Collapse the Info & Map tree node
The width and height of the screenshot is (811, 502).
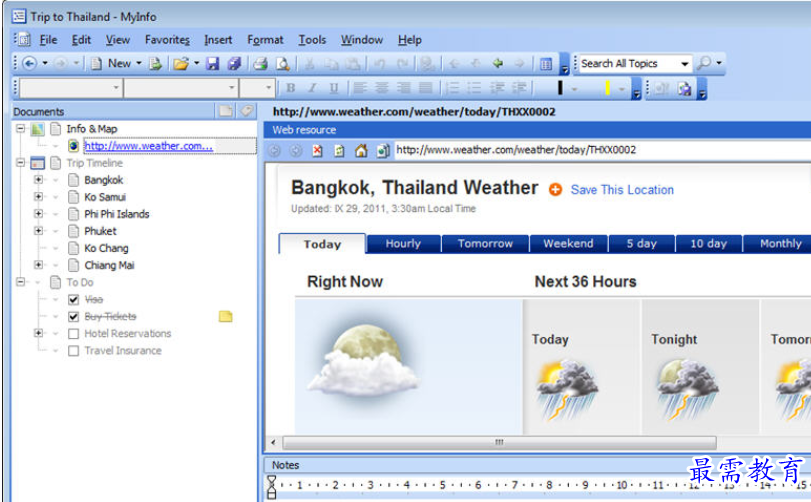click(20, 128)
